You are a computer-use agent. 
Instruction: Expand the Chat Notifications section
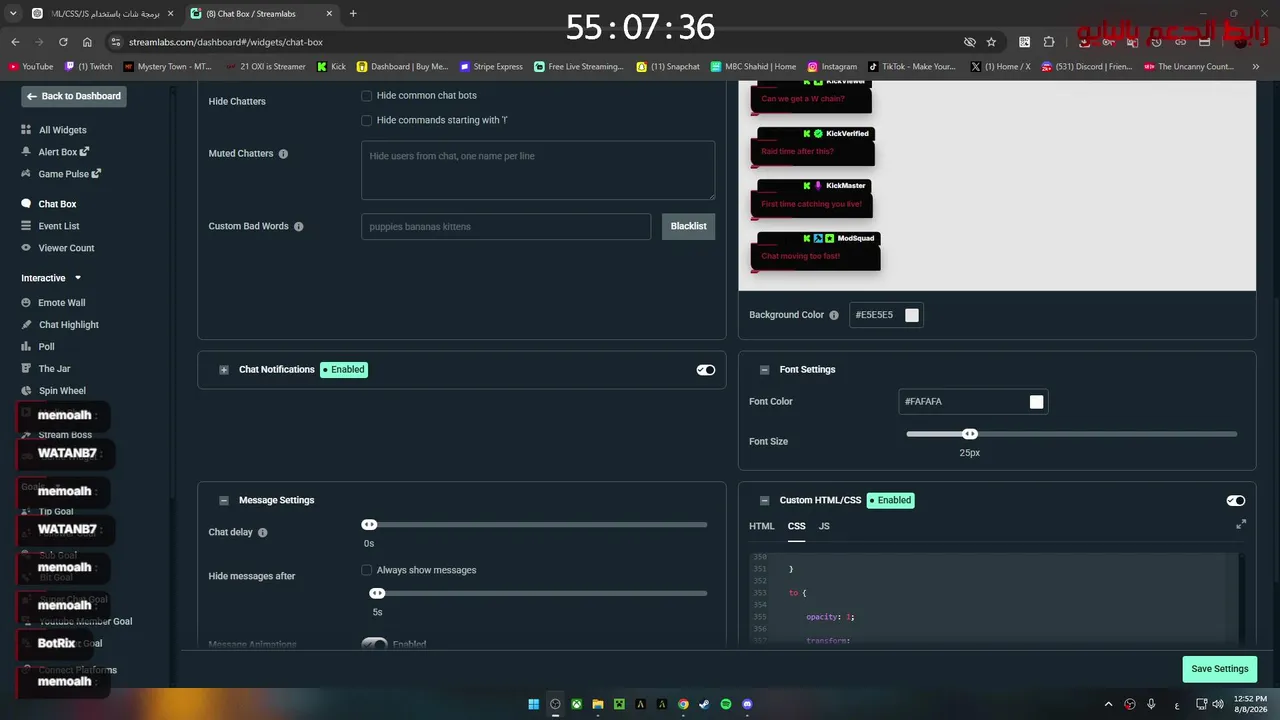pos(224,370)
